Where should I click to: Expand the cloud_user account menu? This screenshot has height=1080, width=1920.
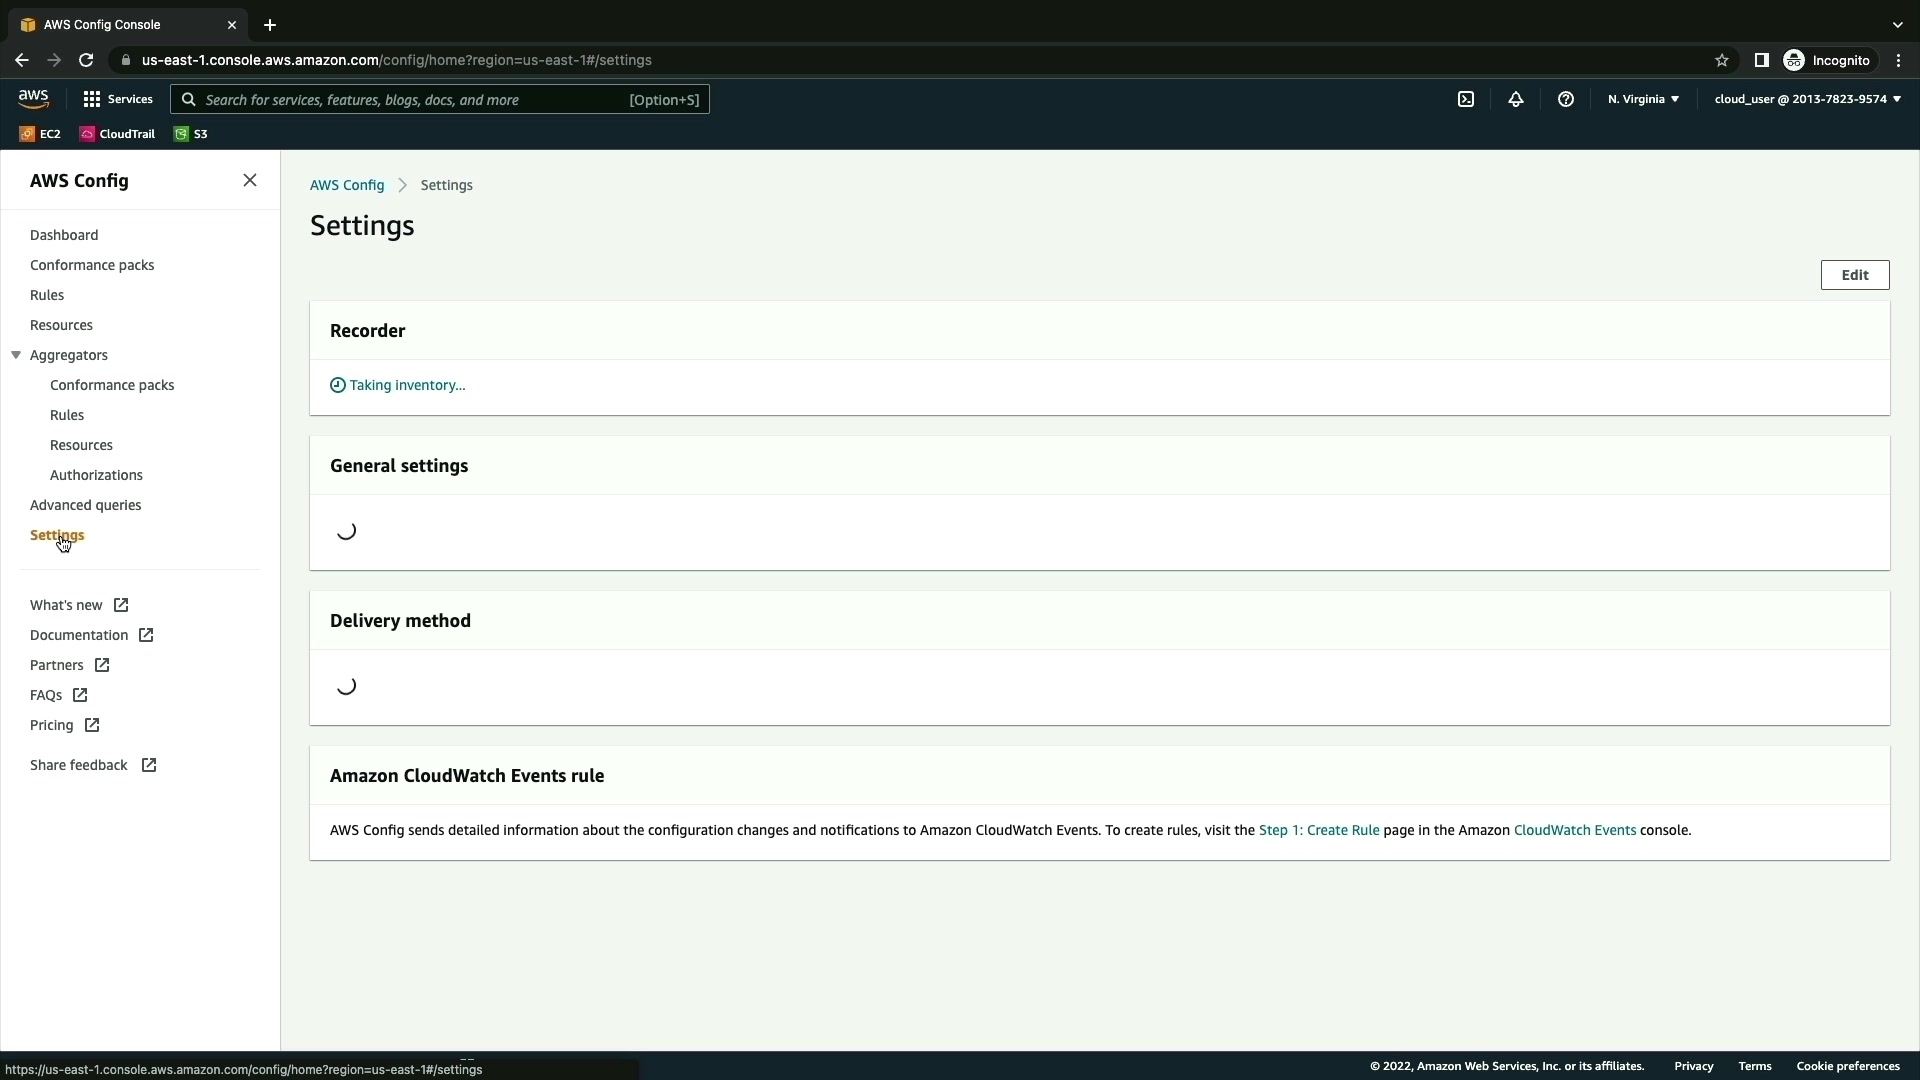[x=1807, y=99]
